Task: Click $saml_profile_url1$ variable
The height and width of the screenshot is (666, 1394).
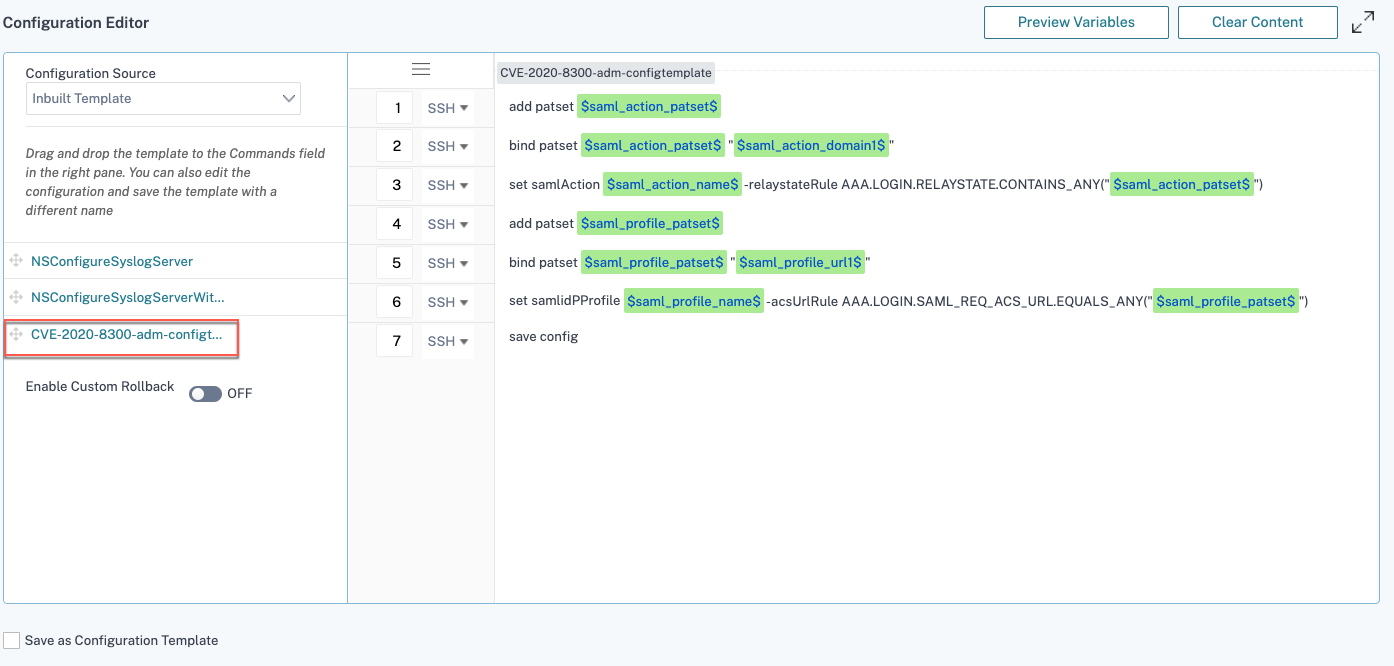Action: click(x=800, y=262)
